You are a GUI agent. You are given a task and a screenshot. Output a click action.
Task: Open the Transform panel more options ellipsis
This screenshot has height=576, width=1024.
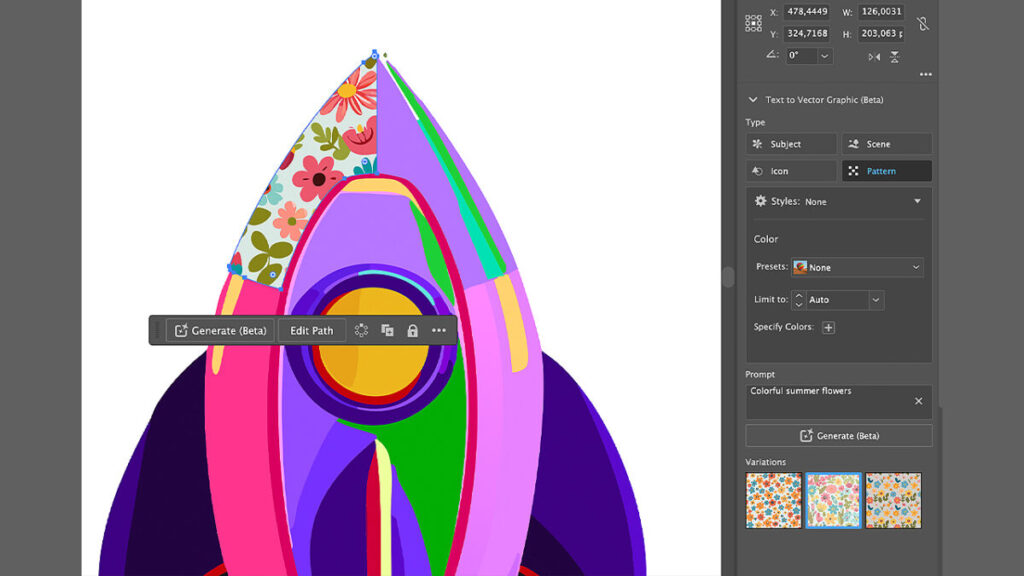point(925,75)
